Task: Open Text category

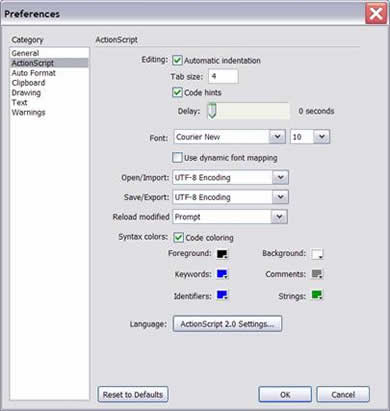Action: [x=49, y=102]
